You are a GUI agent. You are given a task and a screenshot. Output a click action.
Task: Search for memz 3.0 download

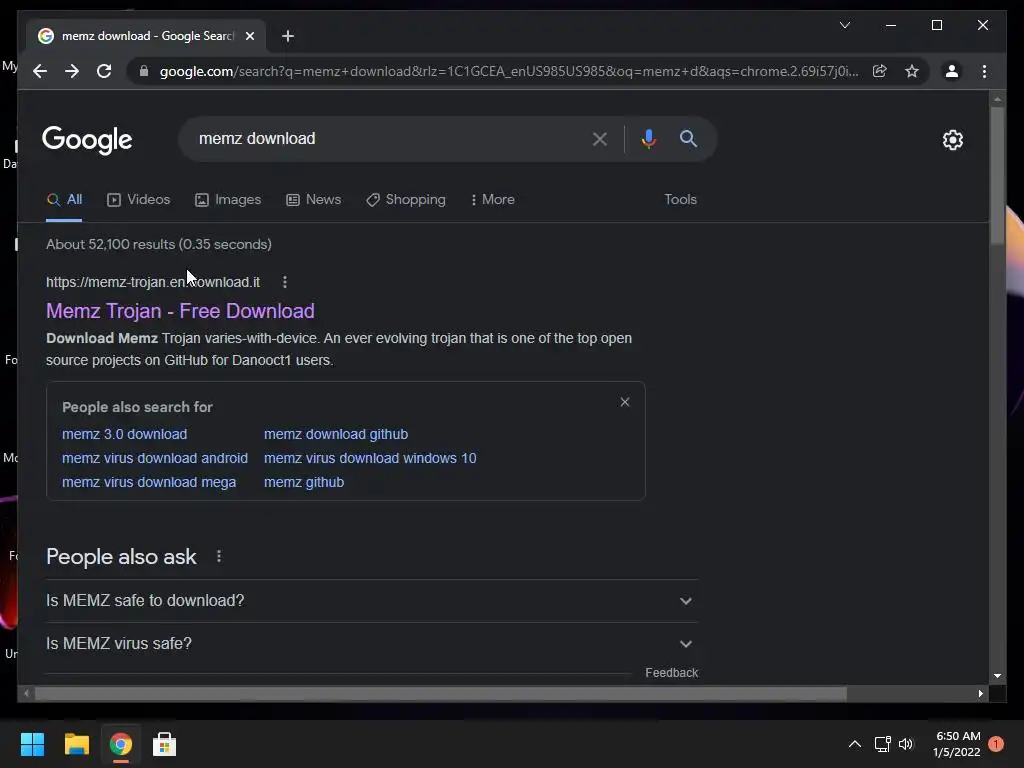click(125, 434)
